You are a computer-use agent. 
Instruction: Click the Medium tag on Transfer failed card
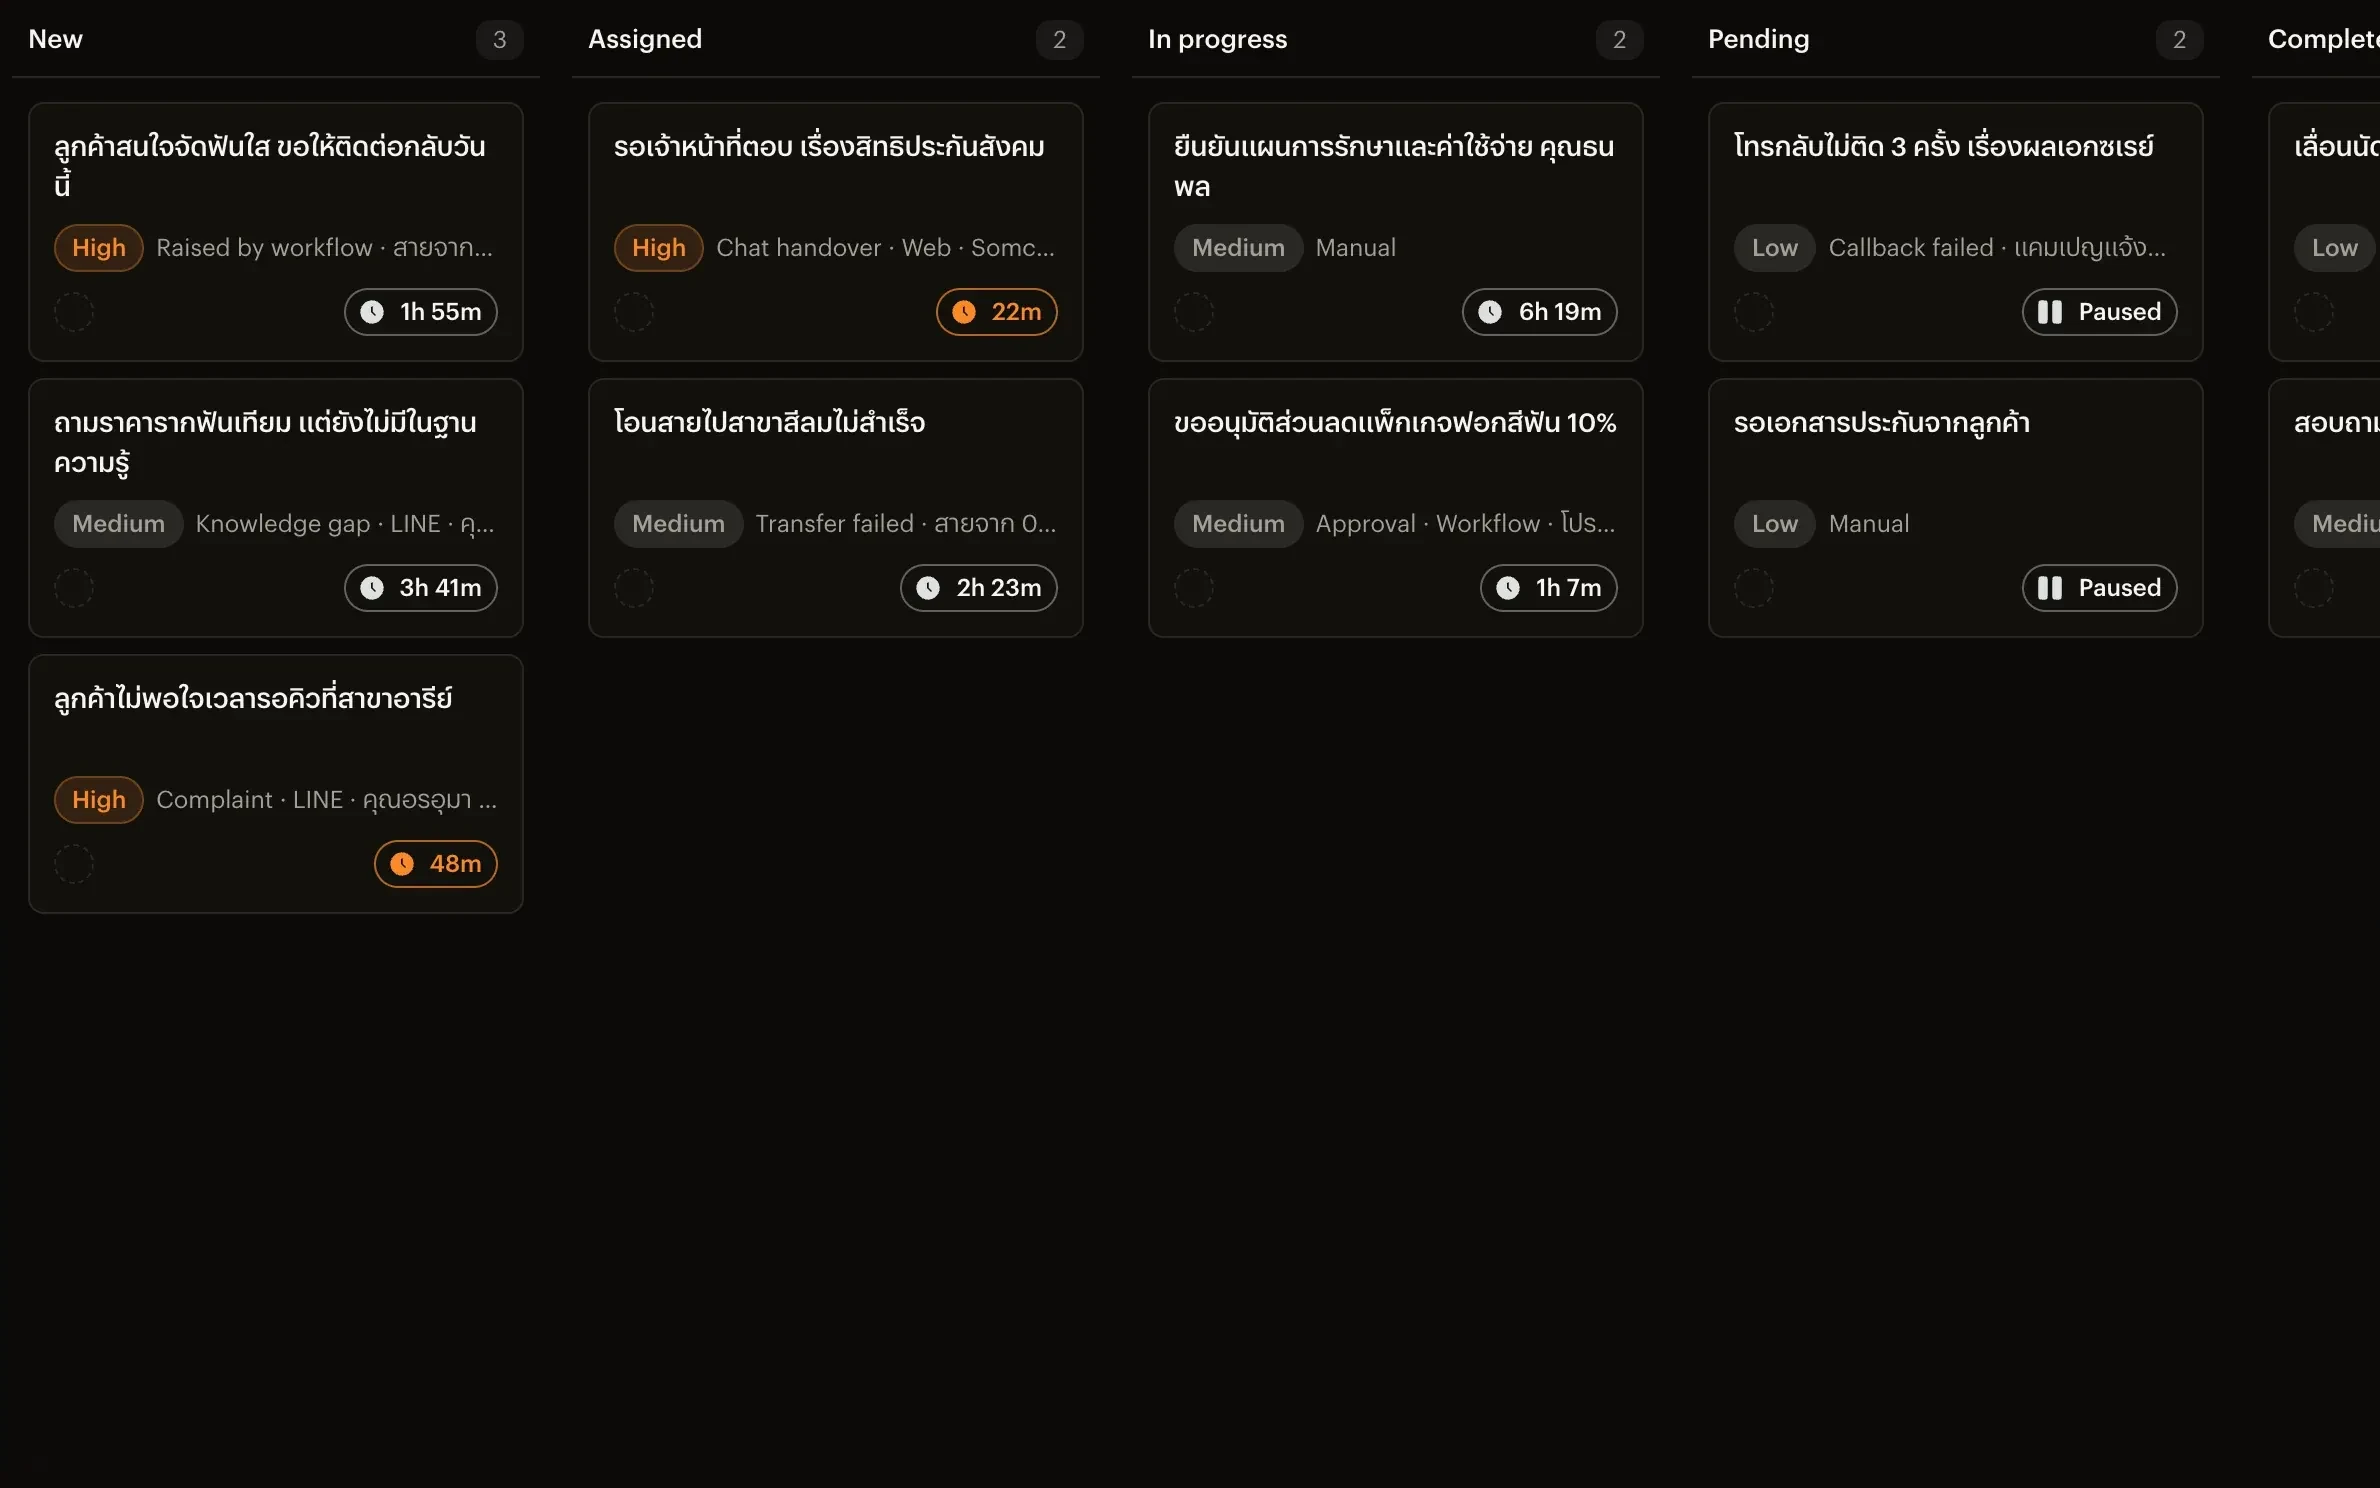pyautogui.click(x=679, y=524)
